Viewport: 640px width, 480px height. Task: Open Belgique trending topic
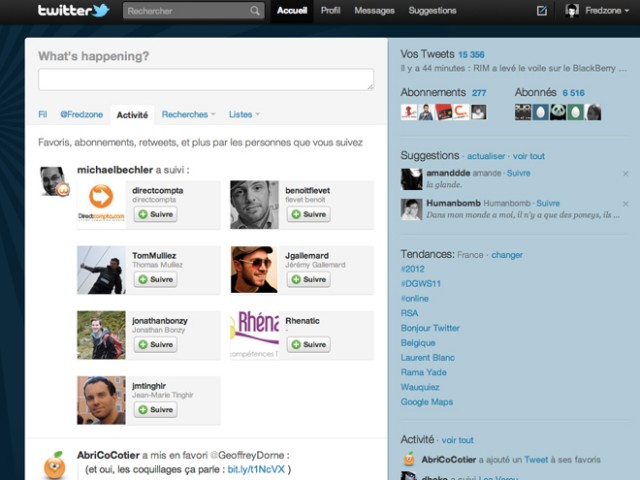(x=418, y=343)
